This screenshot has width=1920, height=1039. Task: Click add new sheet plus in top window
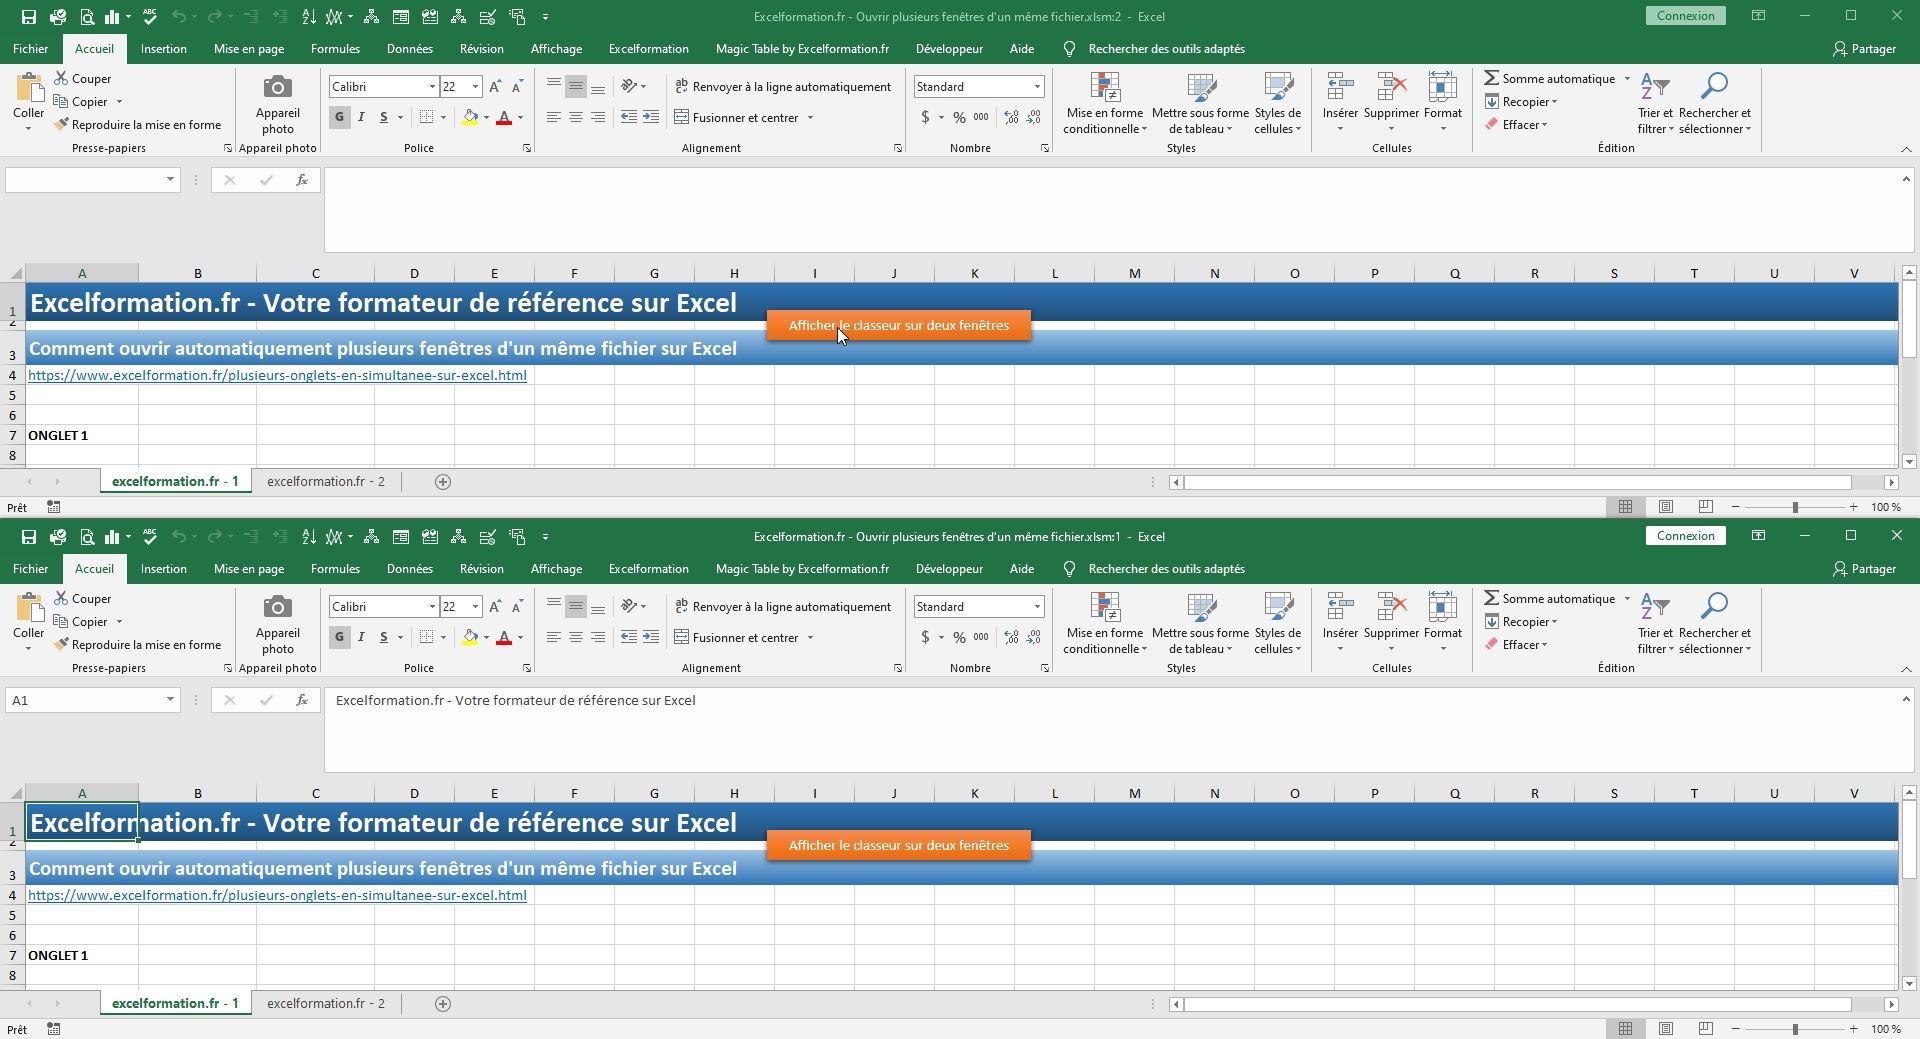[x=443, y=482]
